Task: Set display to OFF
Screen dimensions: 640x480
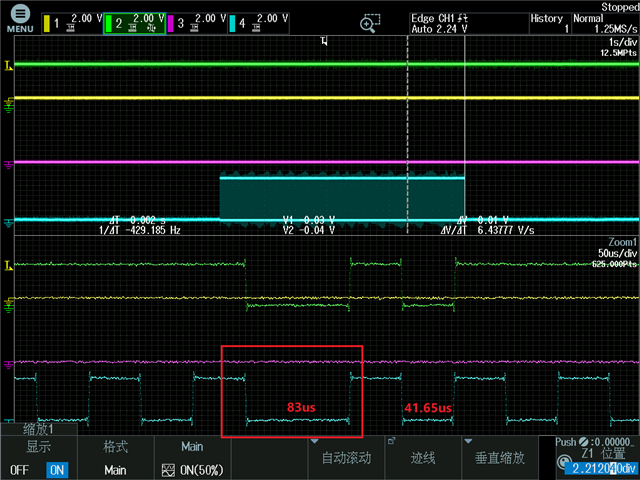Action: 19,470
